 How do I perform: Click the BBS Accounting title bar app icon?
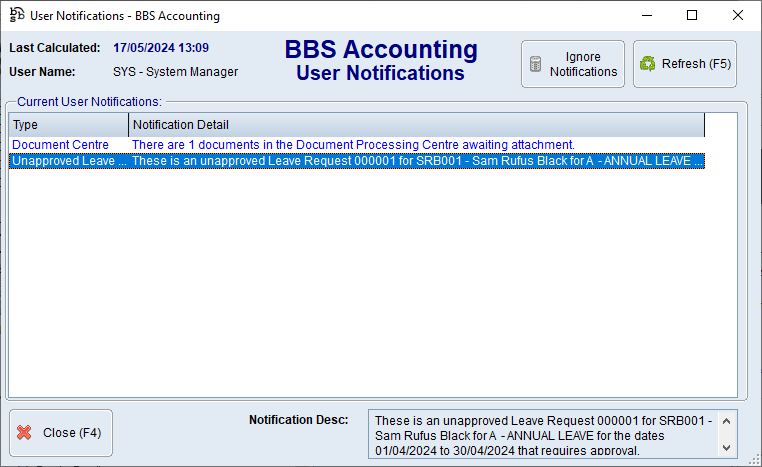(16, 15)
